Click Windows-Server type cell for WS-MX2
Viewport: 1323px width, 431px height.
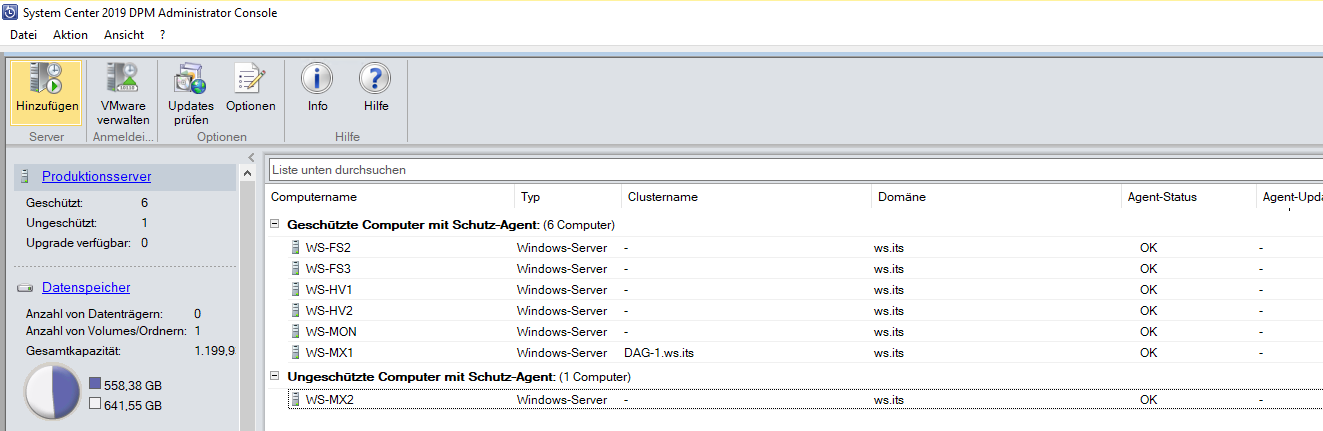click(x=562, y=400)
